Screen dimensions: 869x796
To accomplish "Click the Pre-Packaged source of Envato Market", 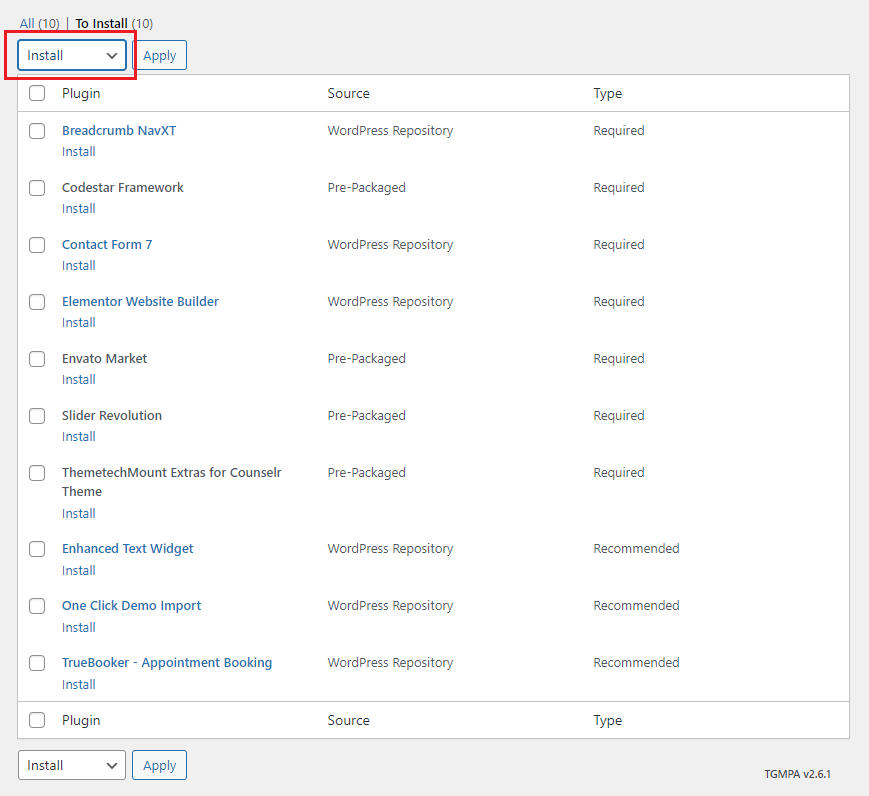I will coord(366,359).
